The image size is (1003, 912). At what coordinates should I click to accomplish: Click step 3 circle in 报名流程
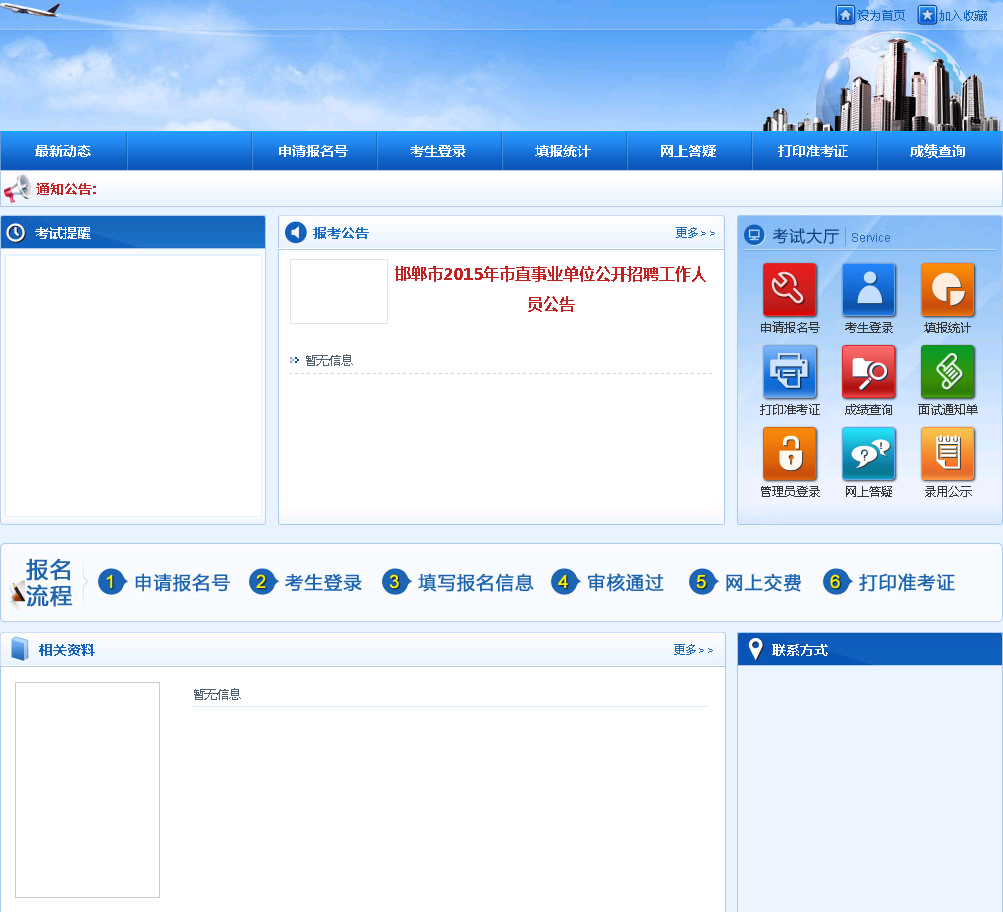[x=395, y=582]
